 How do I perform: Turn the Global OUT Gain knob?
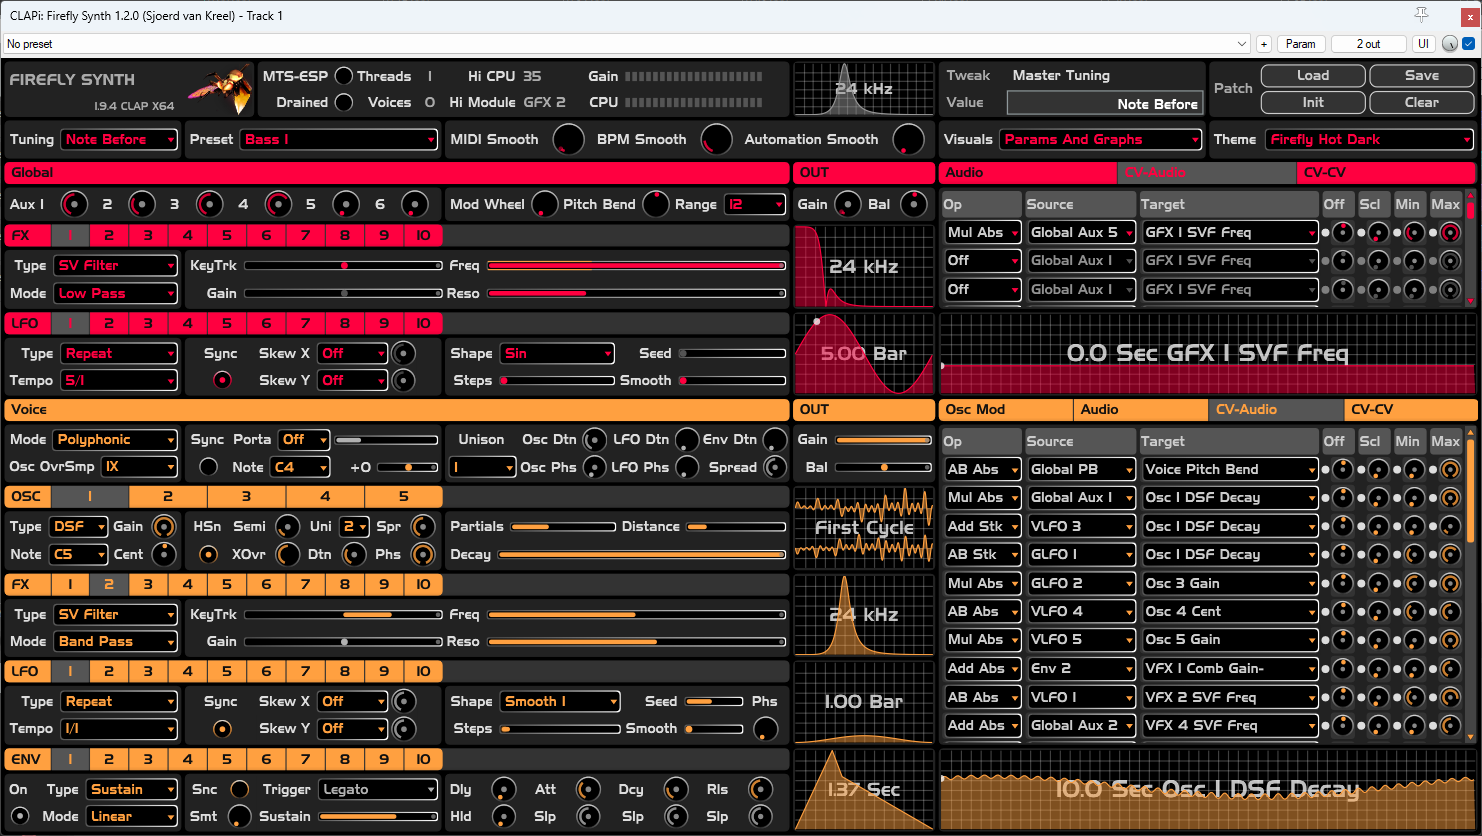click(x=848, y=205)
